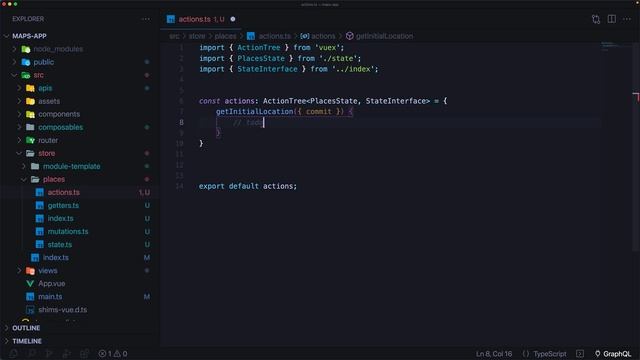Click the code minimap preview
Viewport: 640px width, 360px height.
(610, 46)
